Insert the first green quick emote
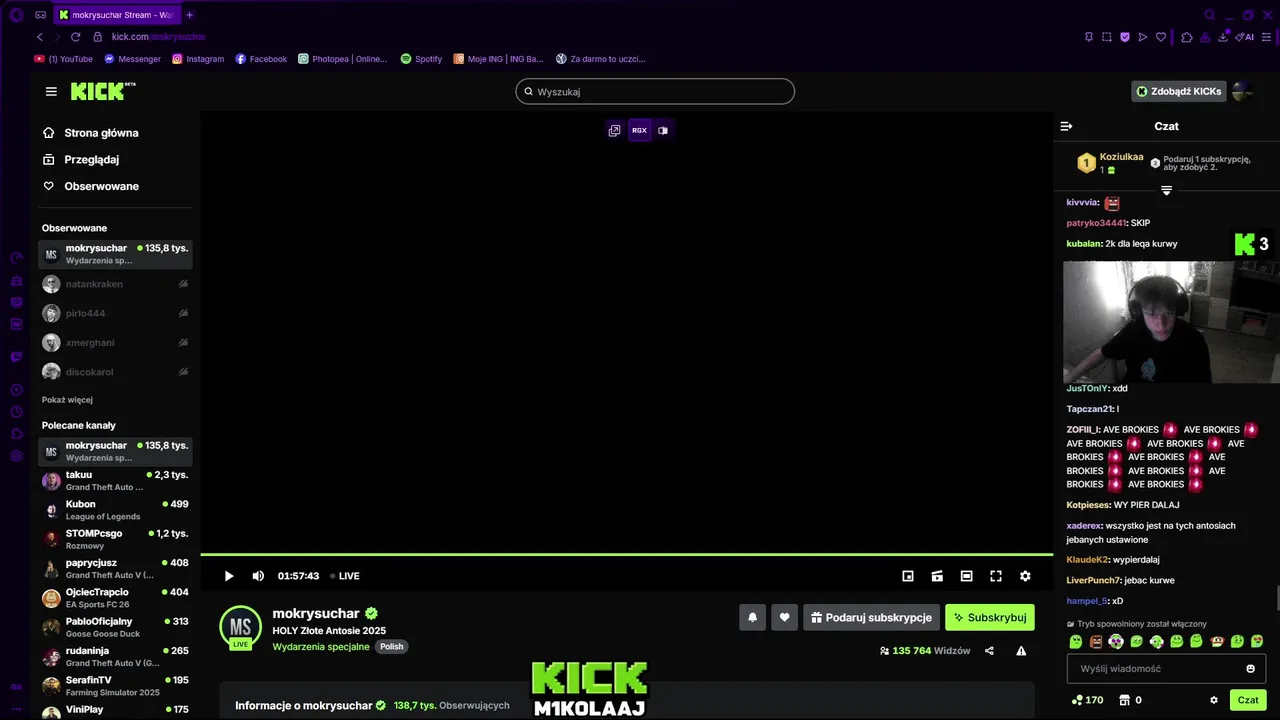The width and height of the screenshot is (1280, 720). (x=1076, y=642)
